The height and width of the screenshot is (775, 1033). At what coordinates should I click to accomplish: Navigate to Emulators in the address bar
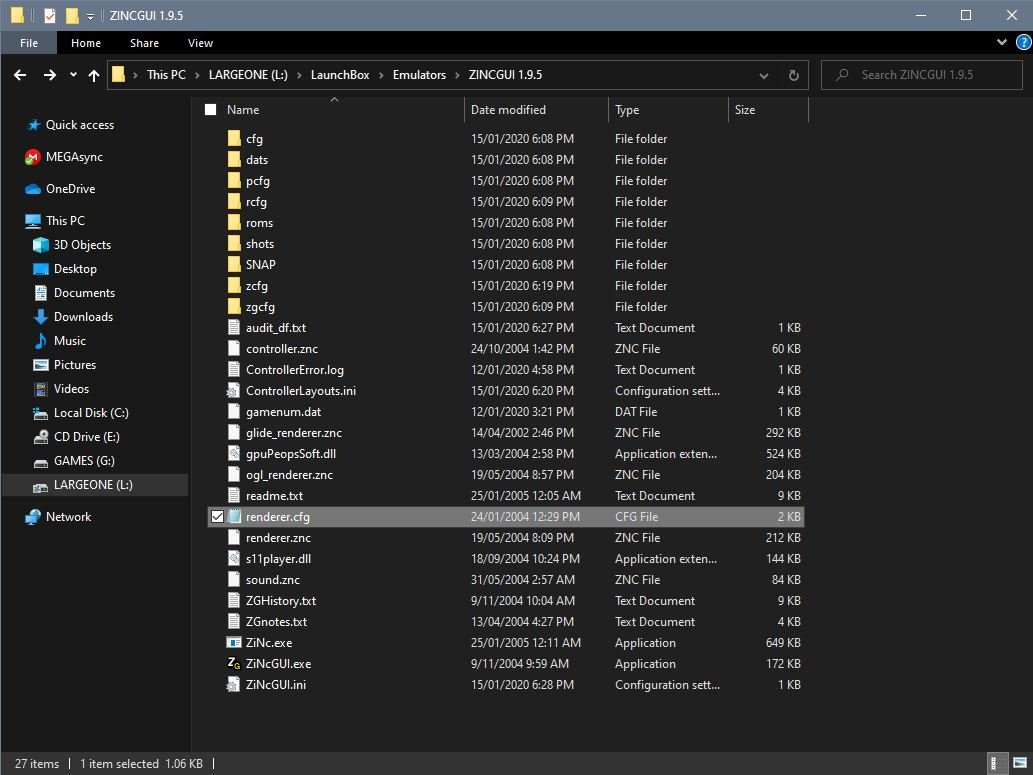pyautogui.click(x=419, y=75)
